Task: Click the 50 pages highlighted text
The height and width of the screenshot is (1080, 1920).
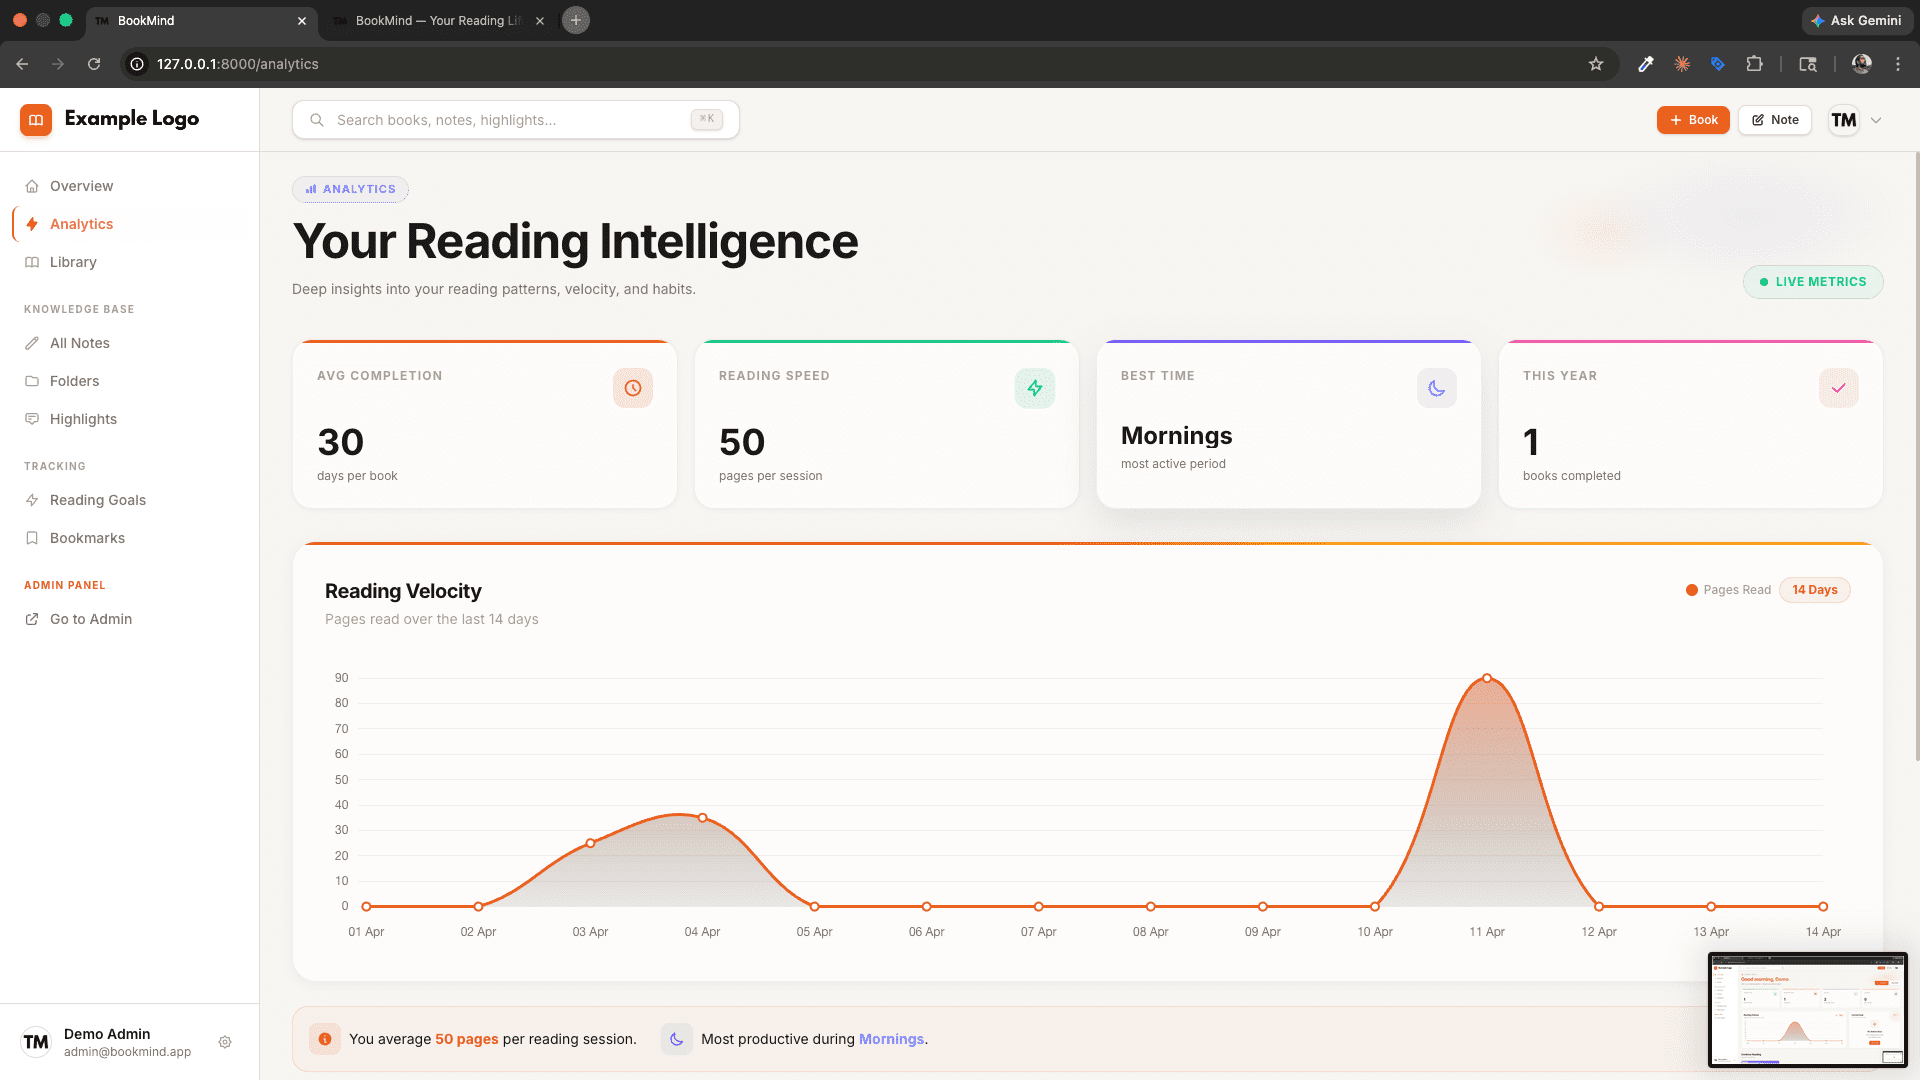Action: click(467, 1039)
